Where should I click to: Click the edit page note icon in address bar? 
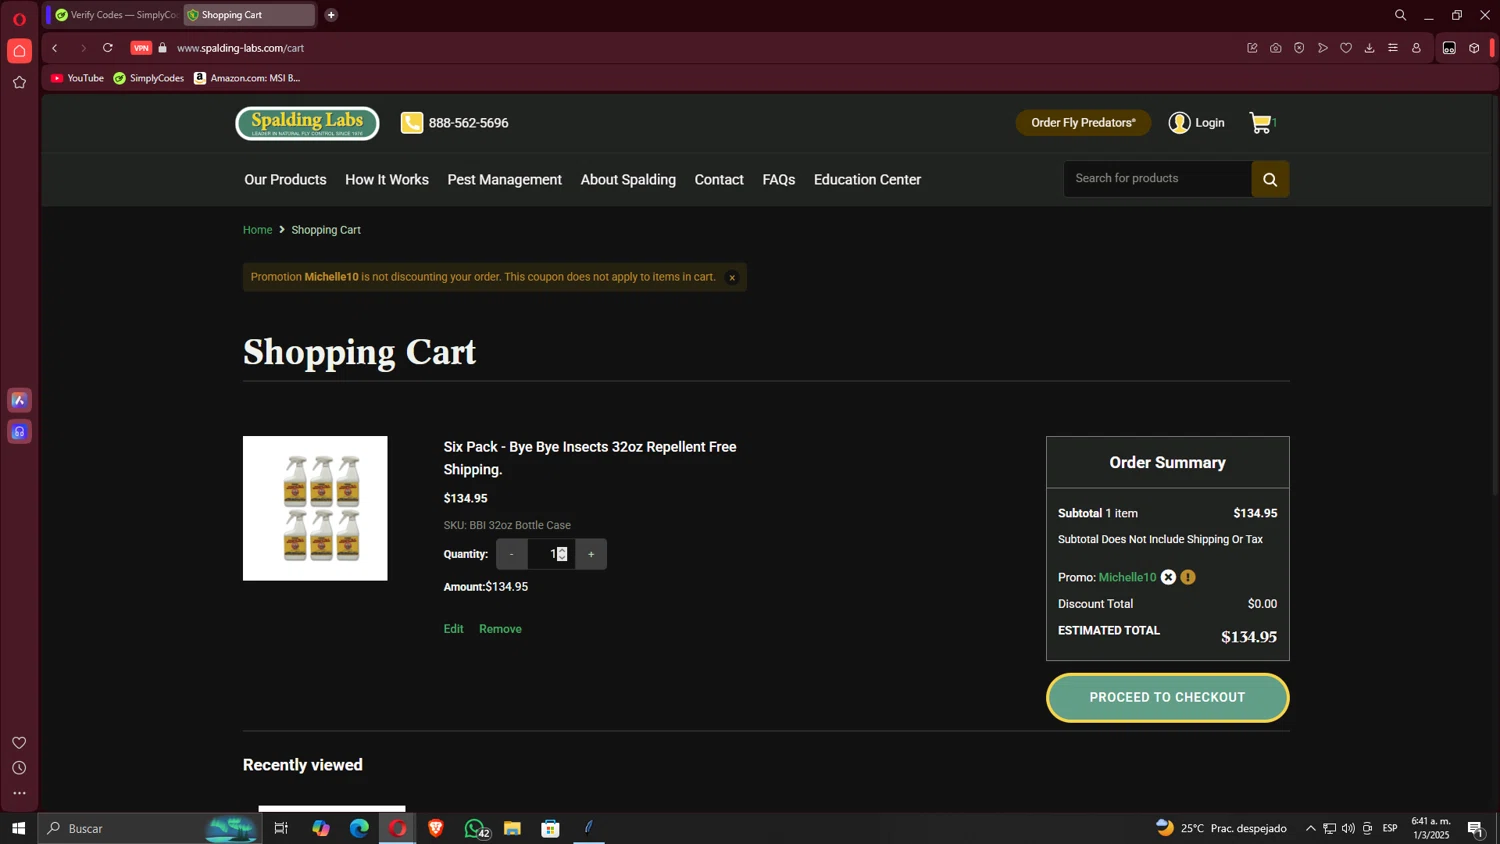point(1252,48)
